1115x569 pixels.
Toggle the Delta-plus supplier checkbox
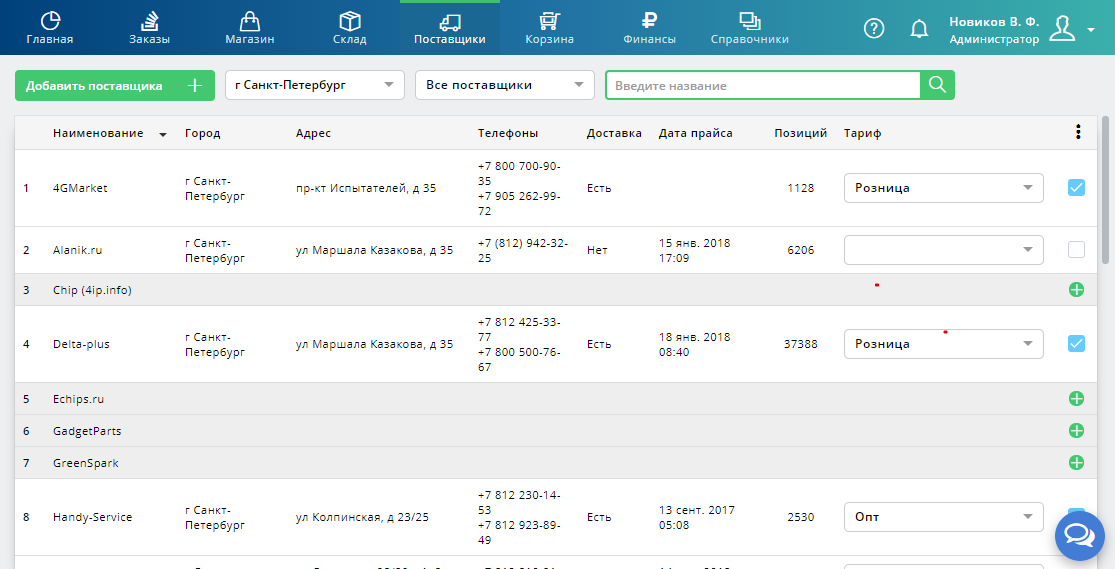pos(1076,344)
